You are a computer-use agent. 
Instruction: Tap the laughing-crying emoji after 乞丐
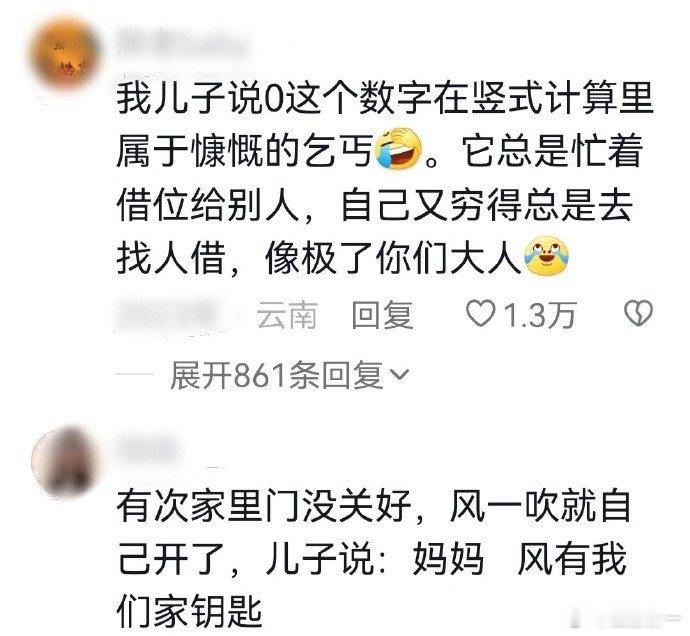tap(399, 150)
